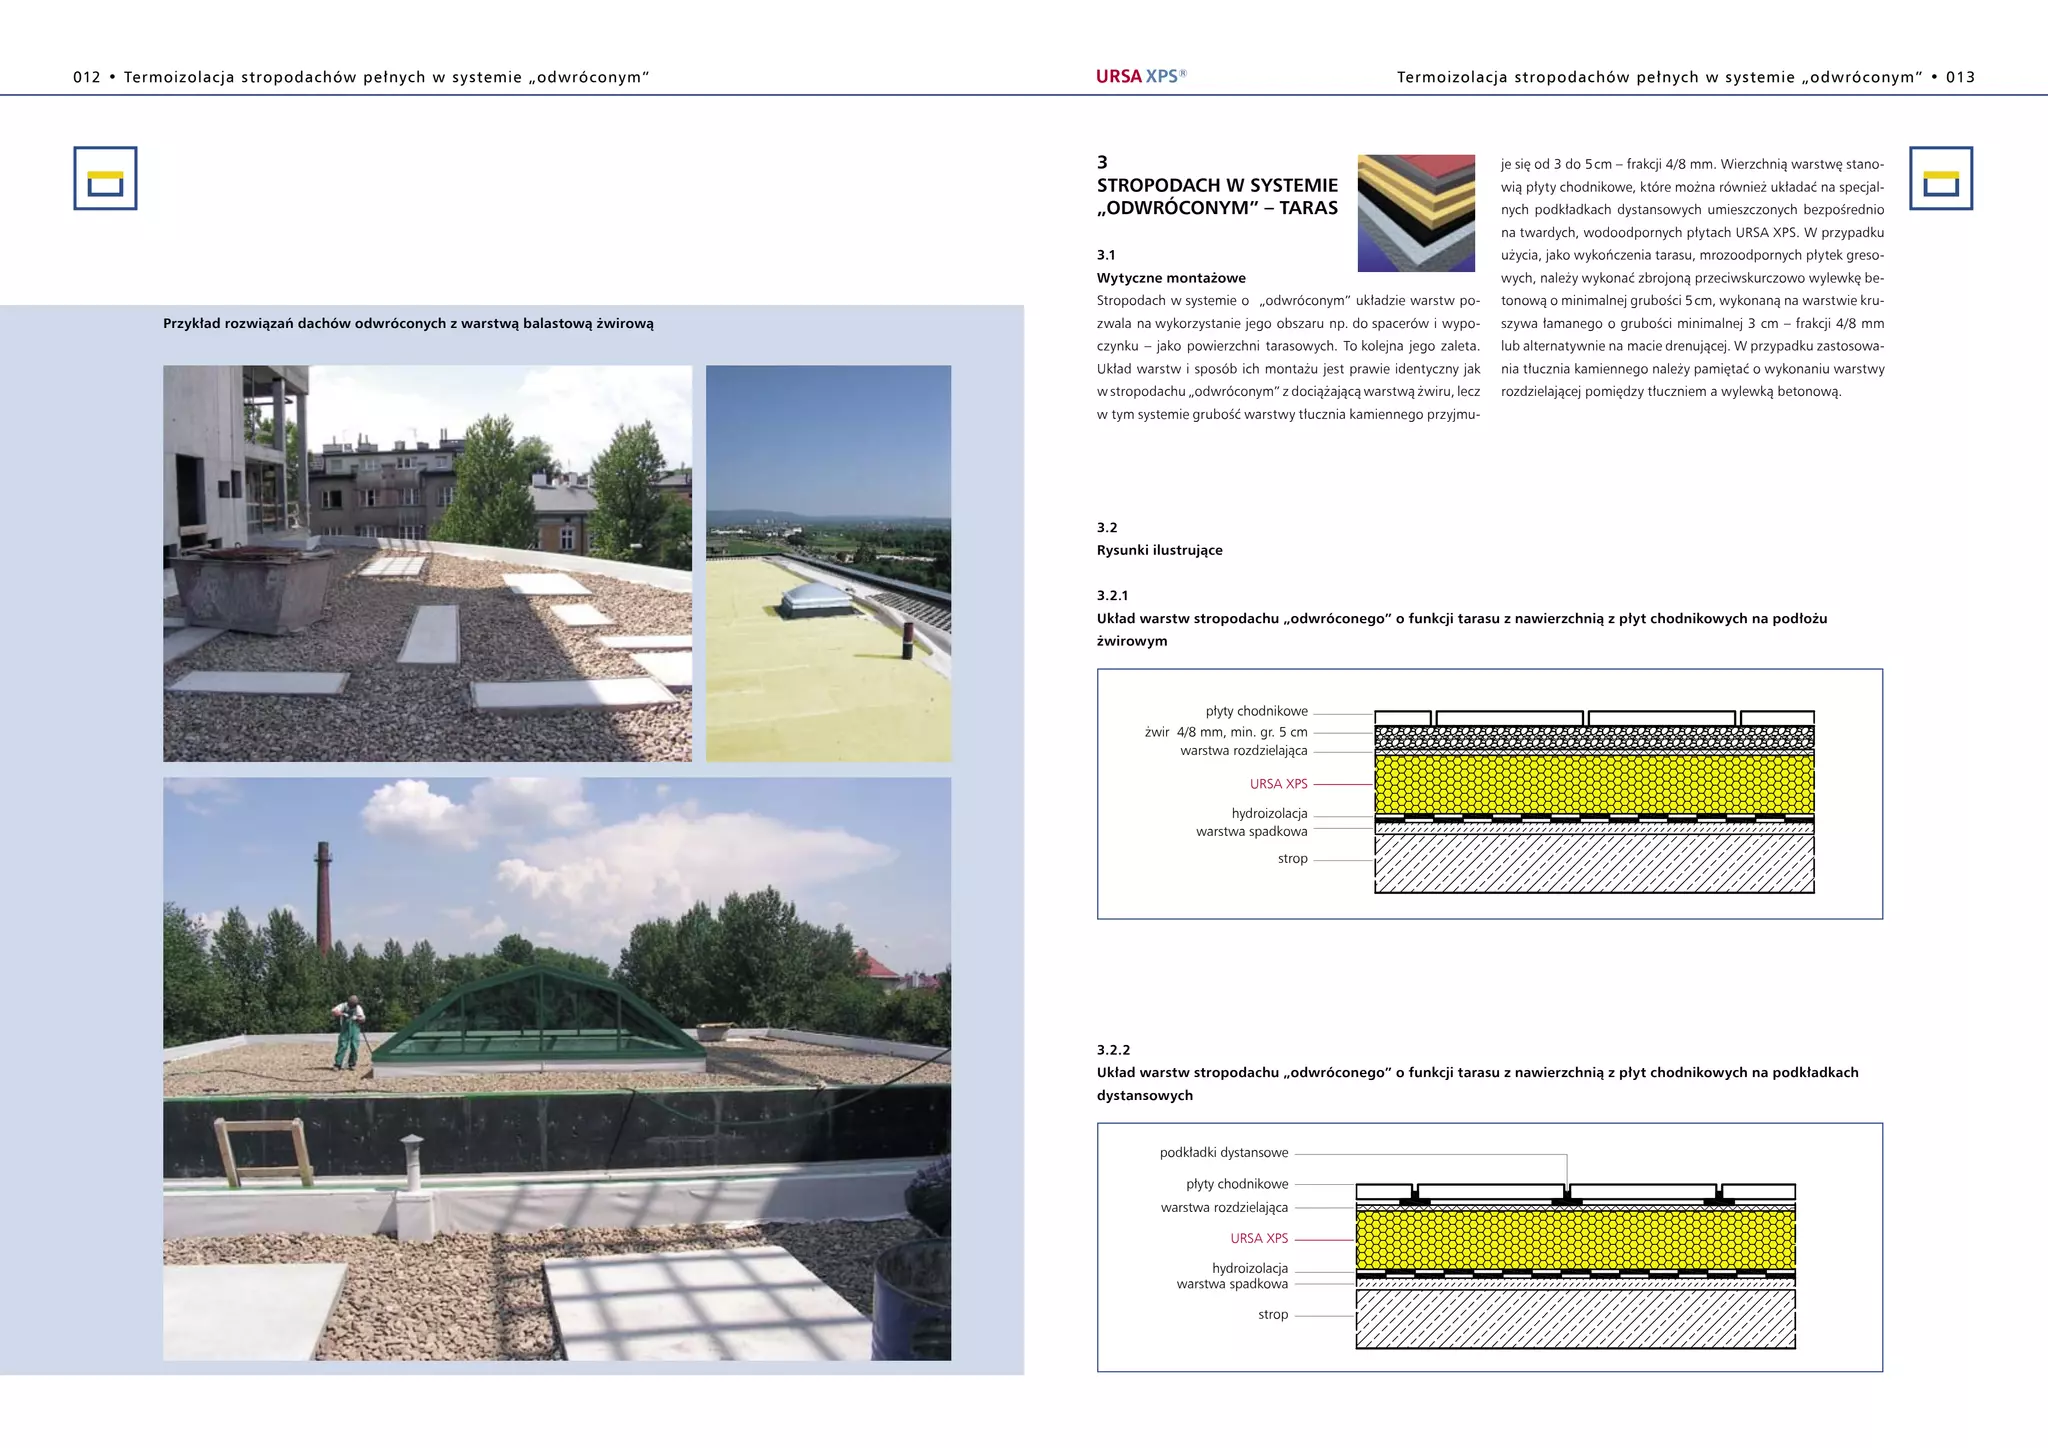2048x1448 pixels.
Task: Click section number '3.1'
Action: pos(1106,255)
